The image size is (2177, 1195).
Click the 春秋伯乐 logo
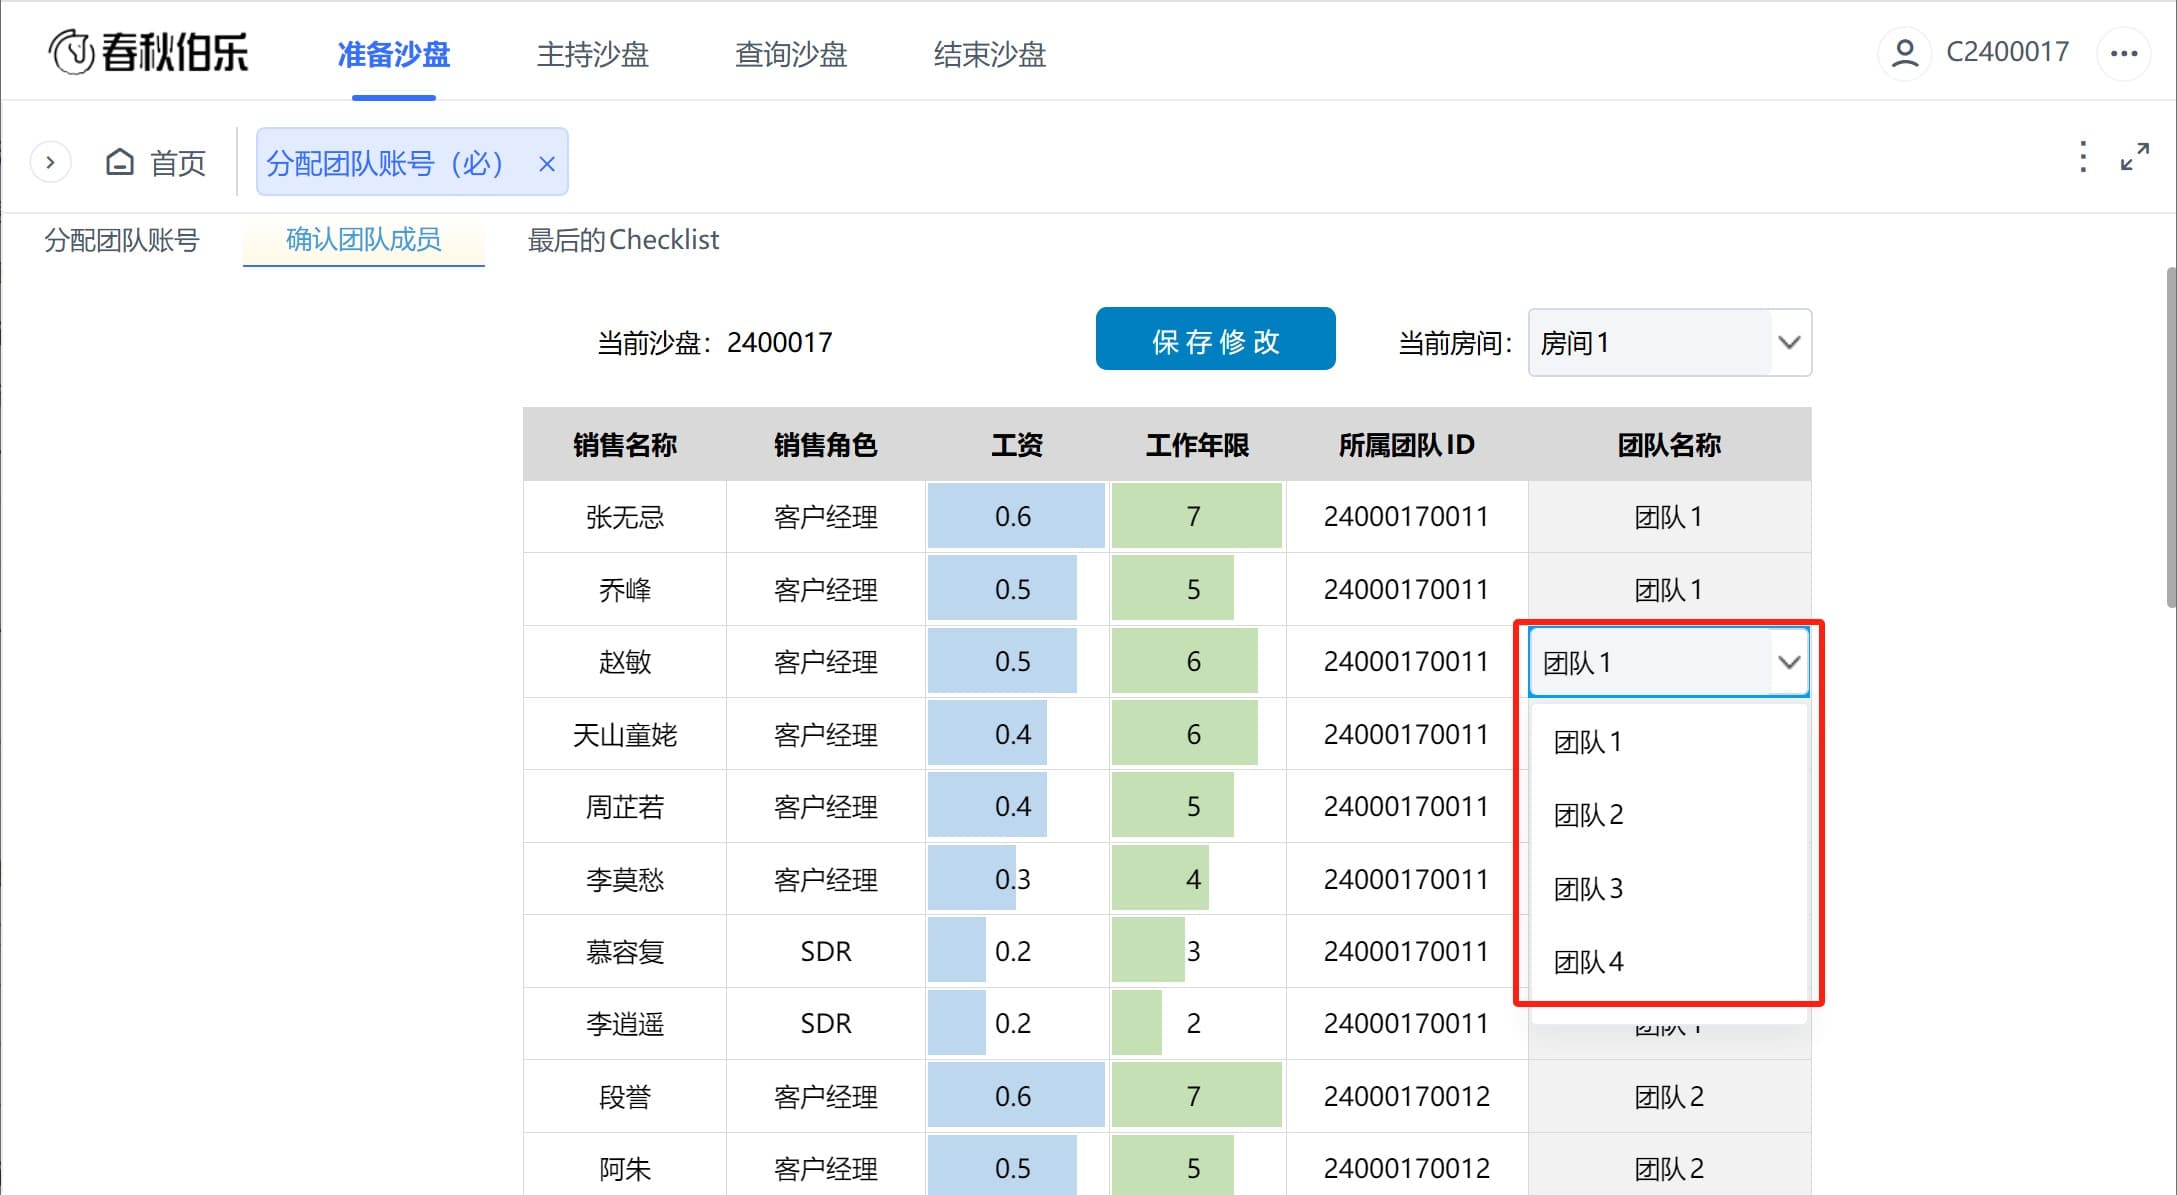(148, 52)
